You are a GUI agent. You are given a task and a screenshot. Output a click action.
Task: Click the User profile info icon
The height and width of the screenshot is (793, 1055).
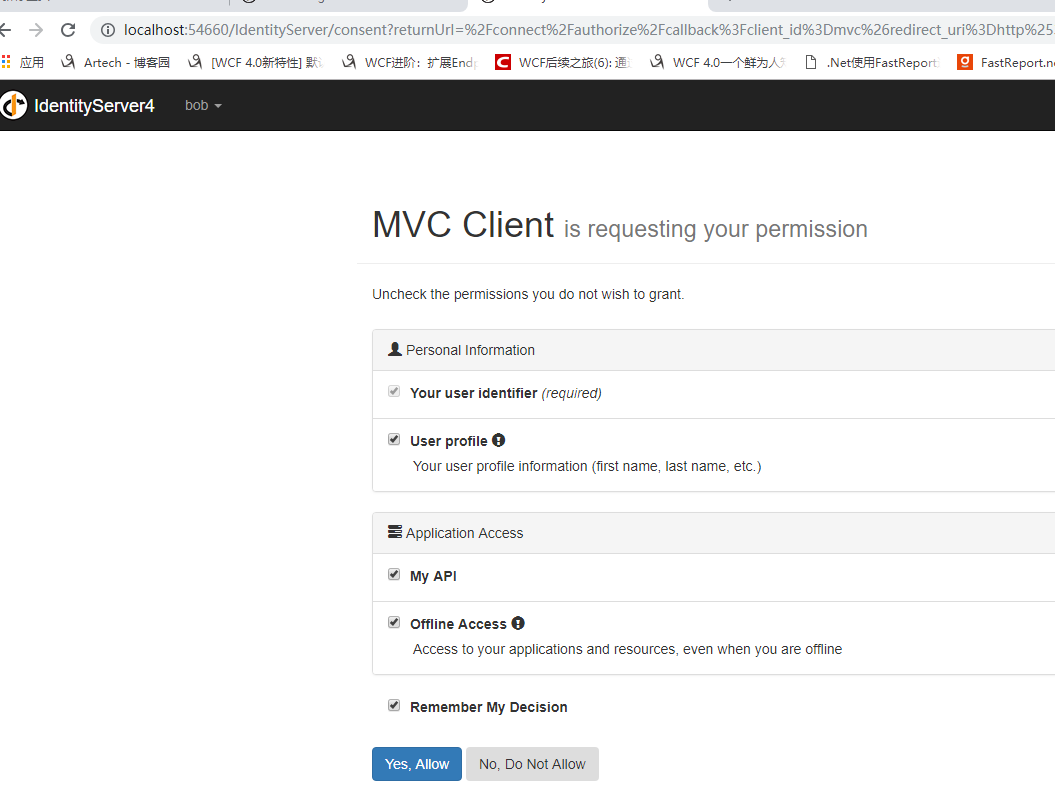point(499,440)
